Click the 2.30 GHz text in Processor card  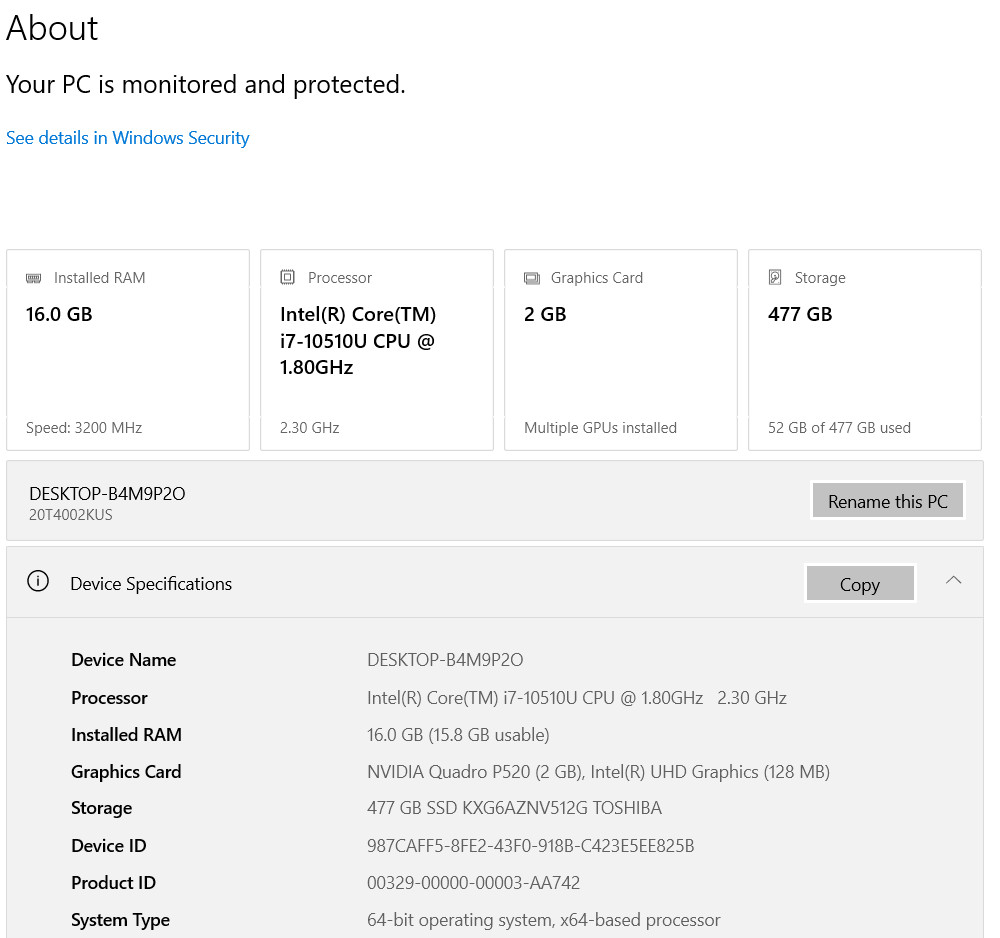tap(309, 428)
